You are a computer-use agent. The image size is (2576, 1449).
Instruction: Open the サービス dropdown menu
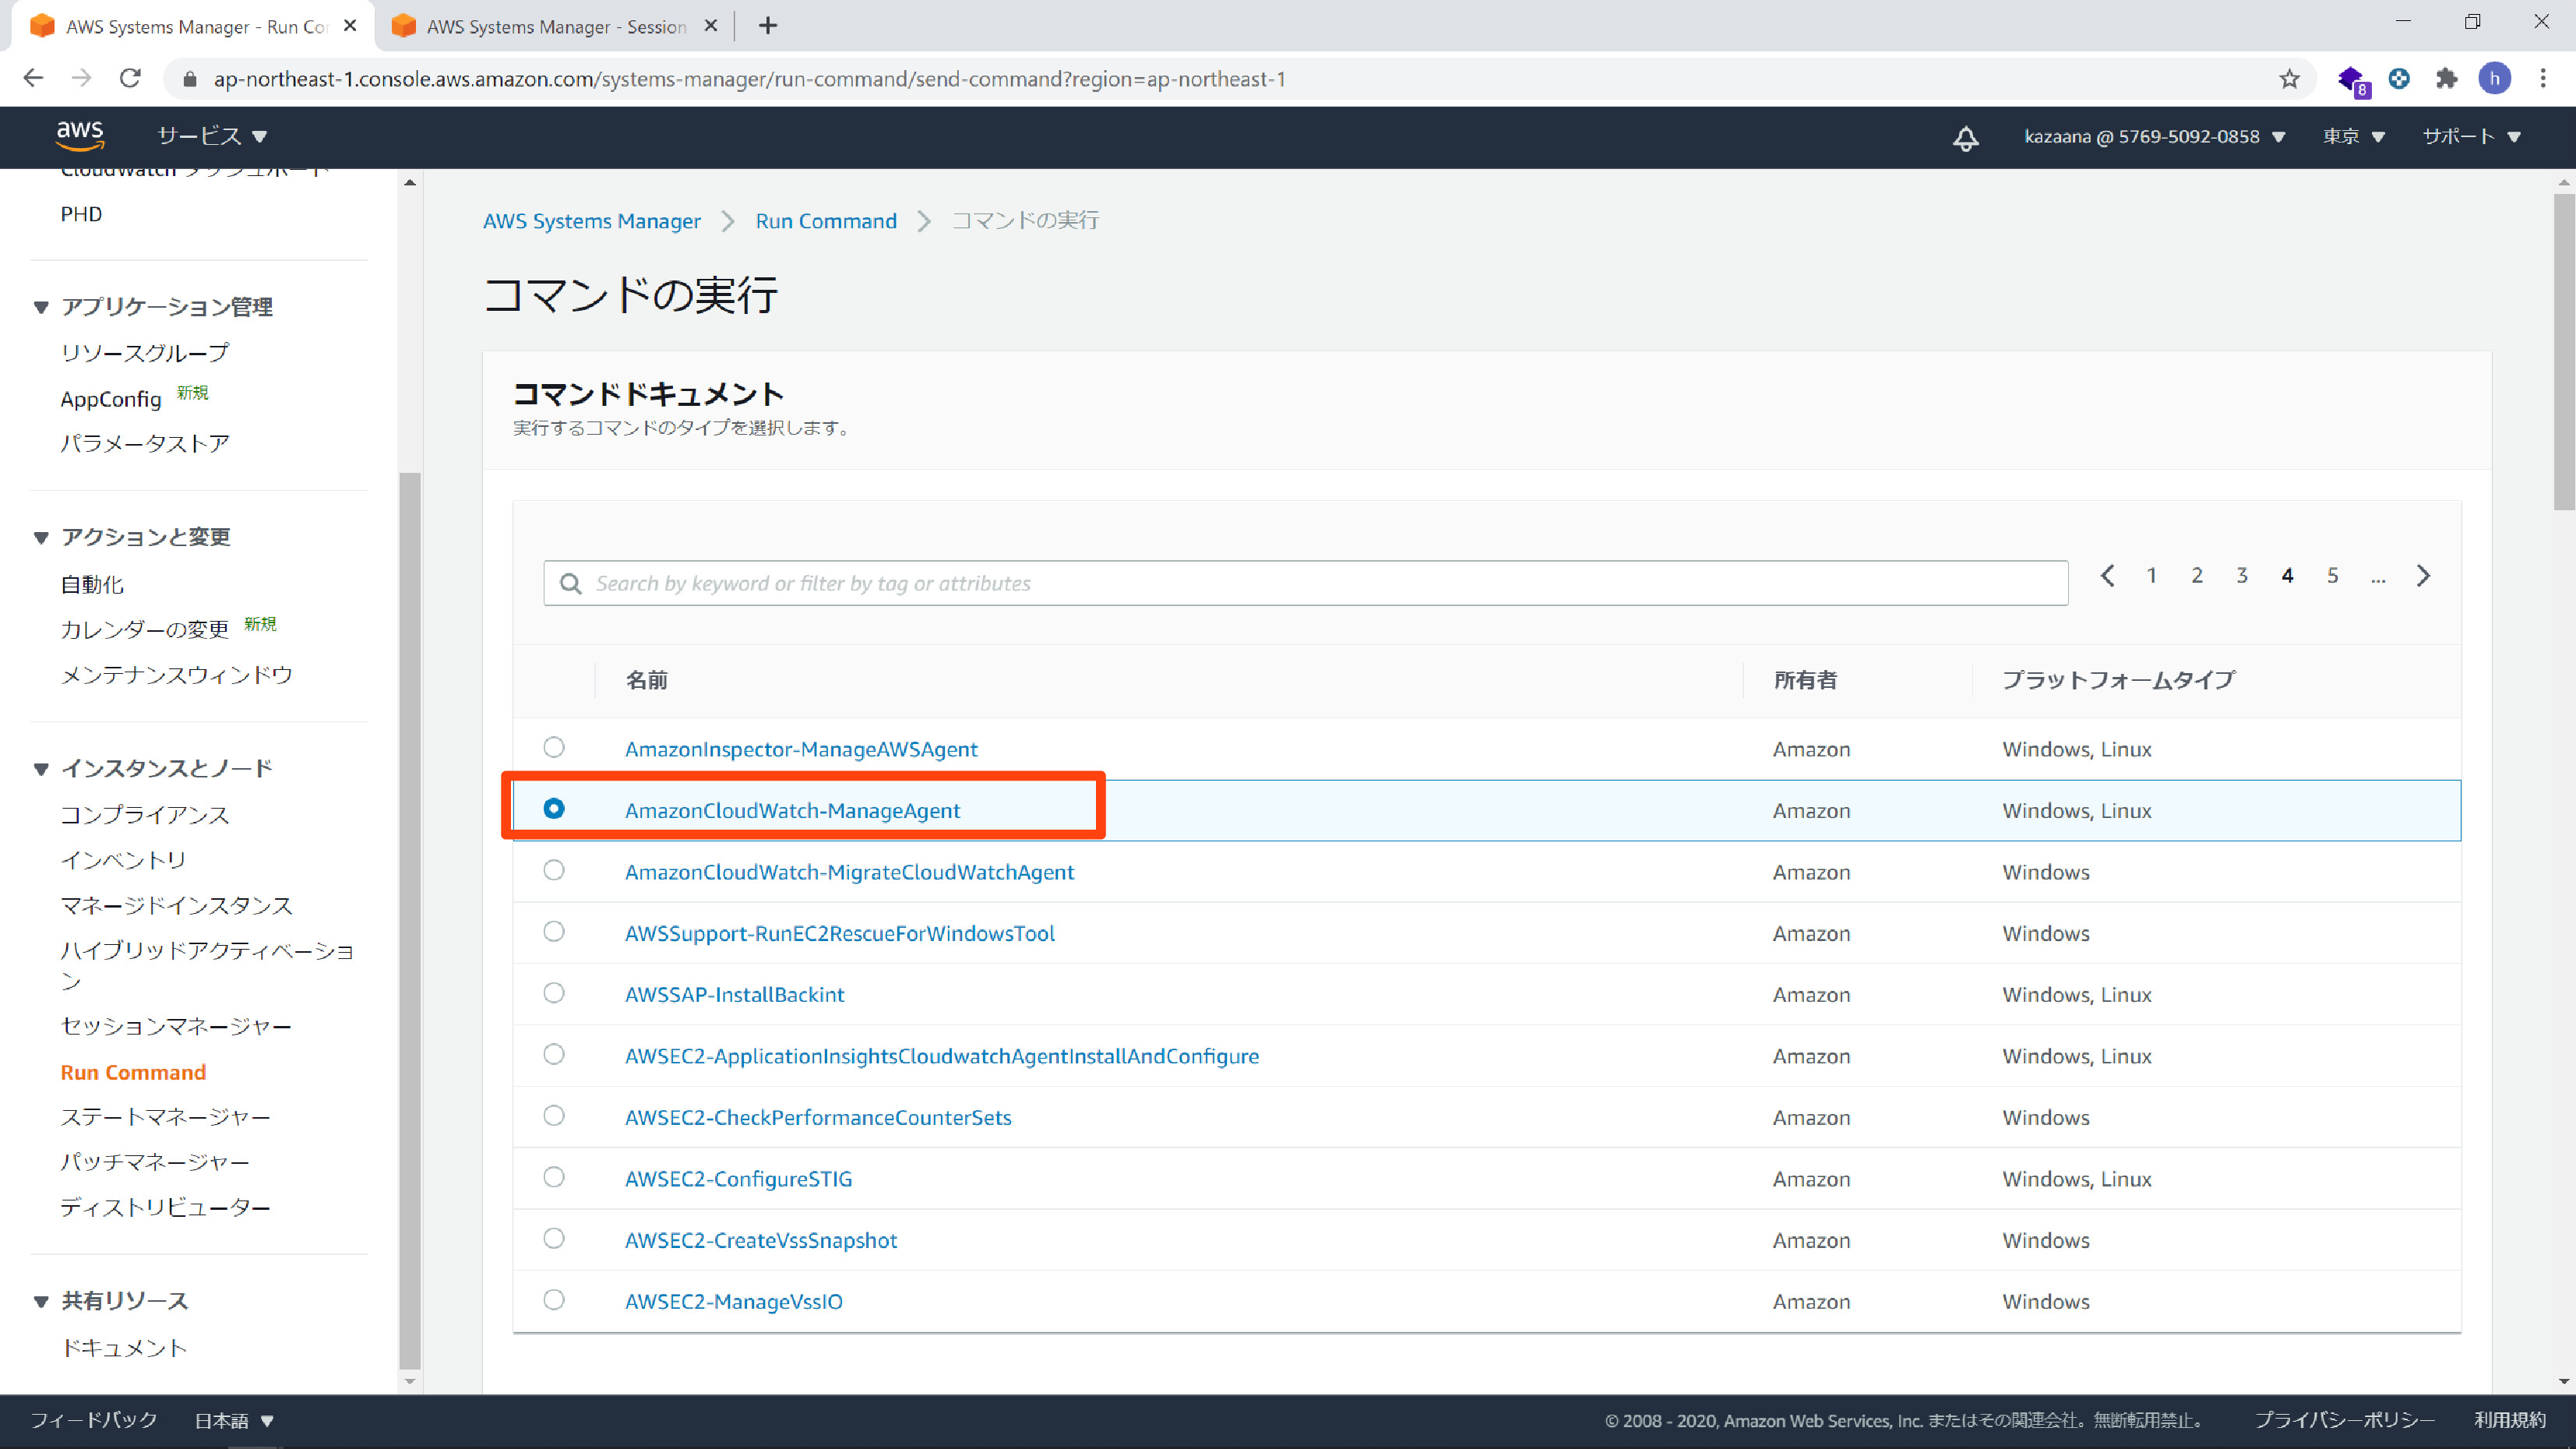(x=212, y=136)
